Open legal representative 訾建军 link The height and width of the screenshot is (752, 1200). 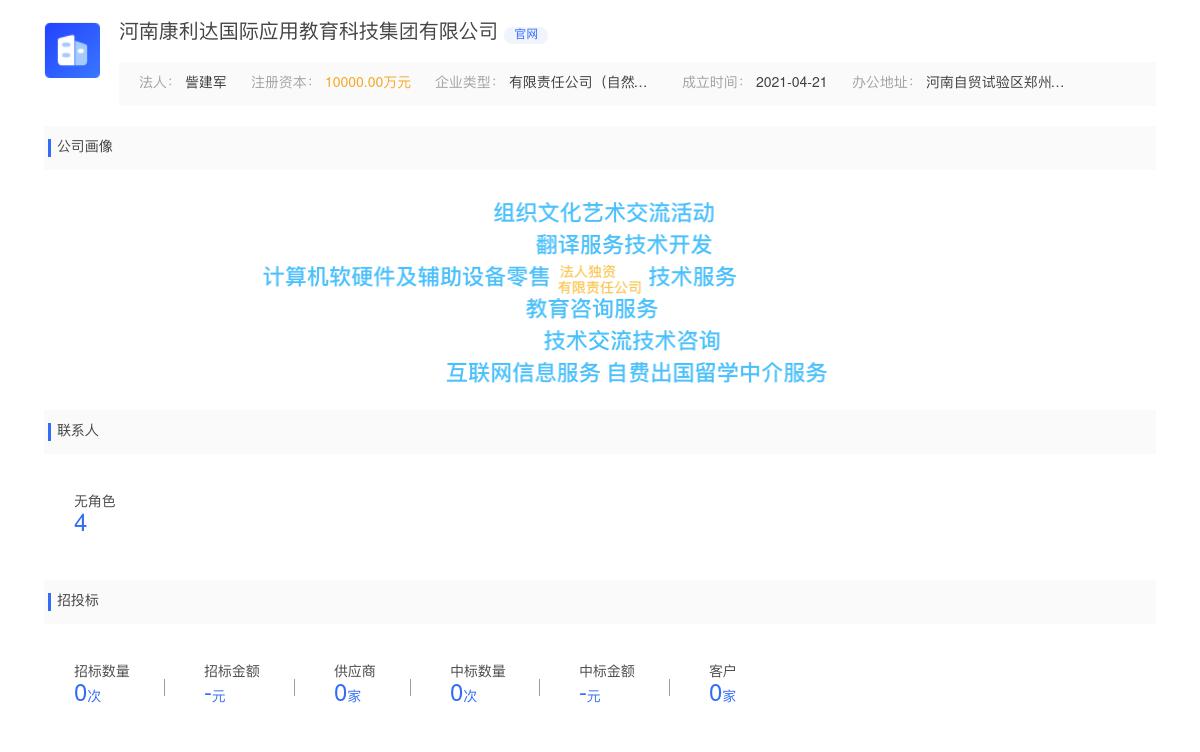click(206, 83)
